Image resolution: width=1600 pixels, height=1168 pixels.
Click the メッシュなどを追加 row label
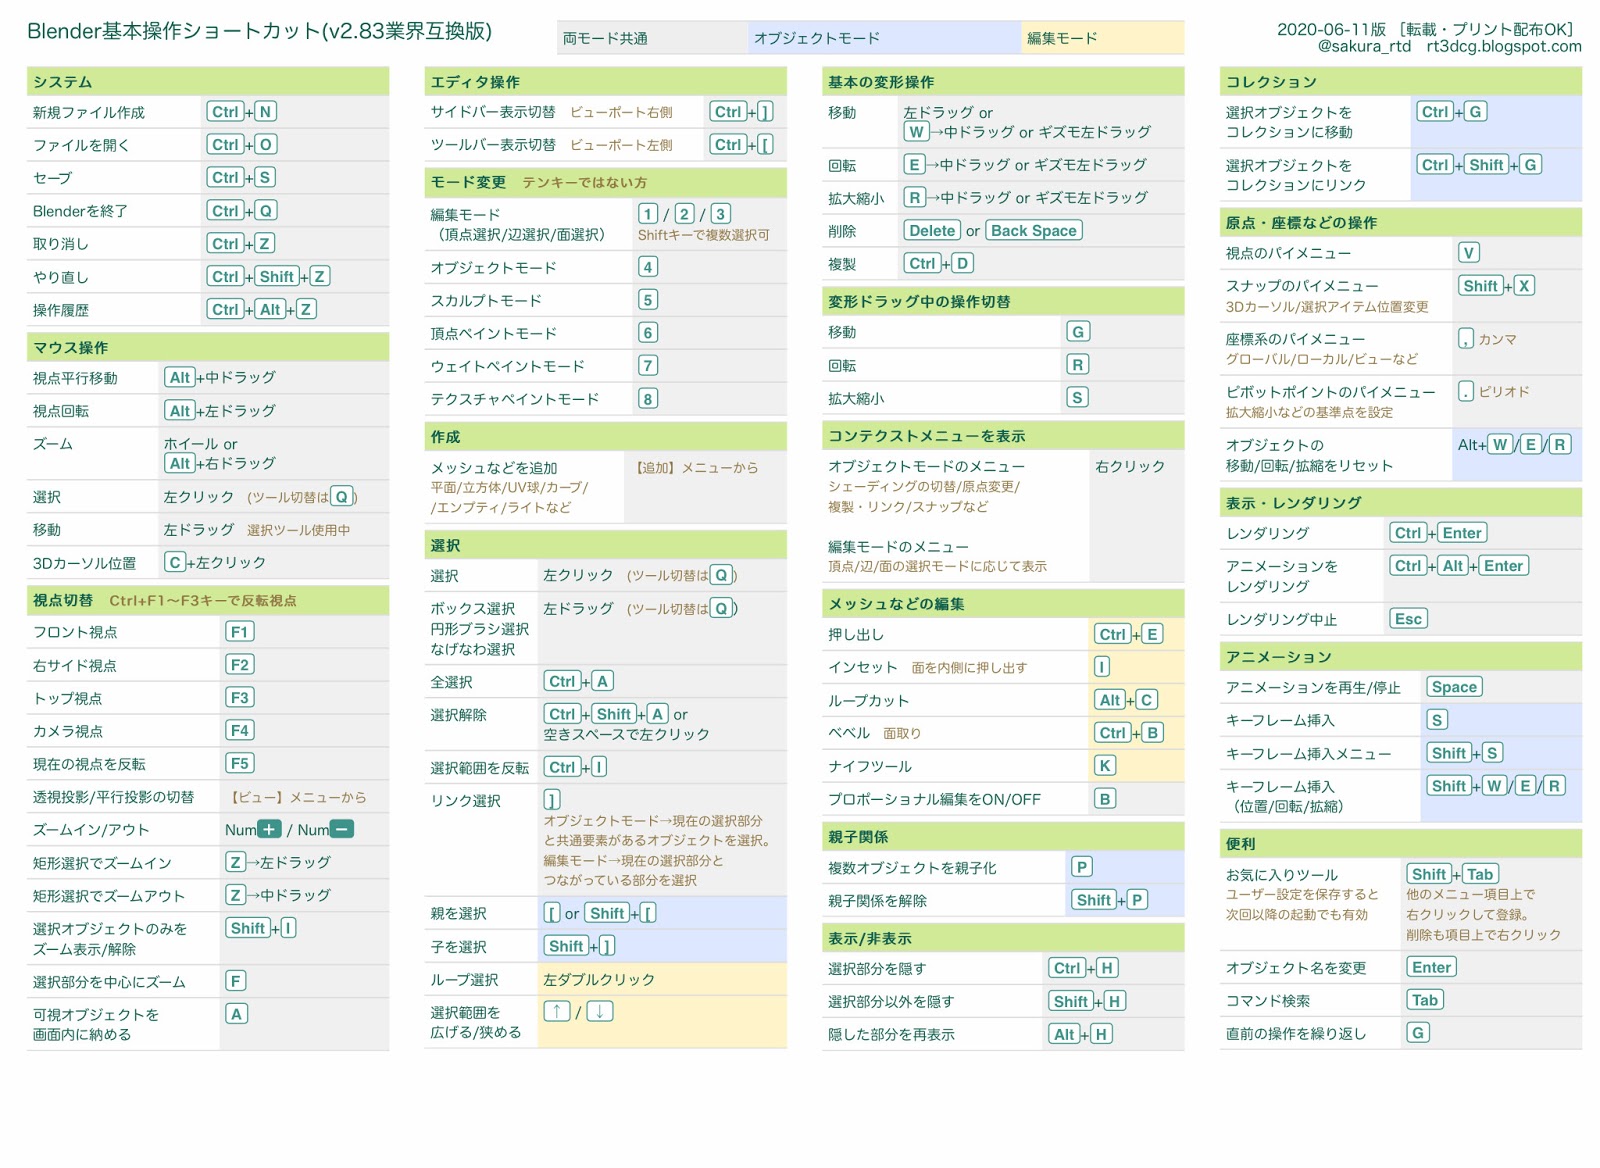pos(494,468)
